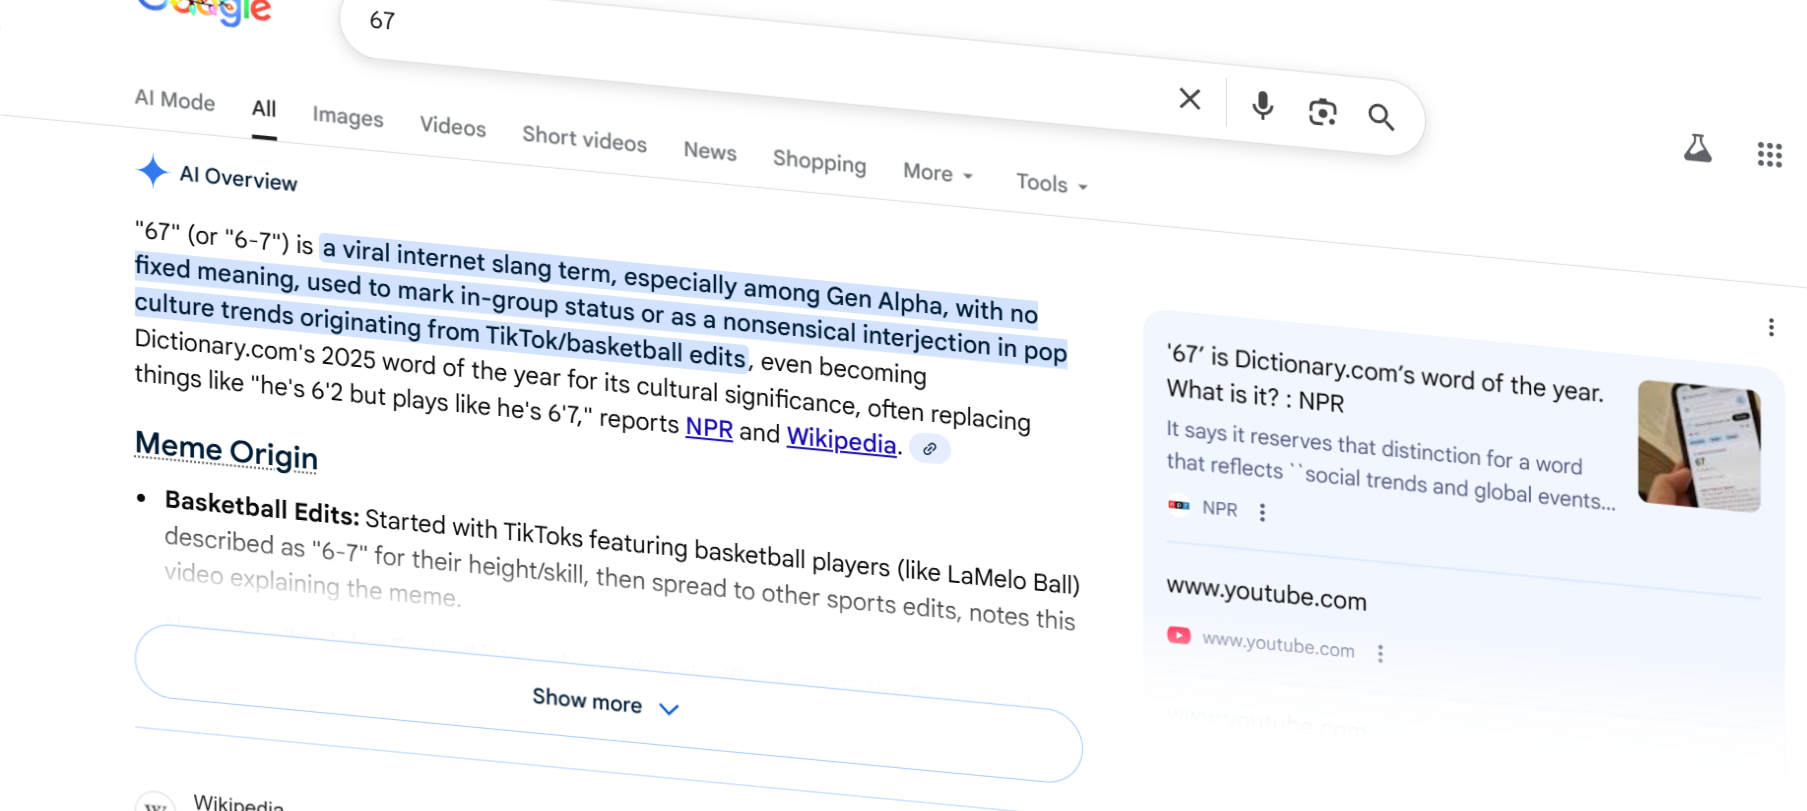Click the link chip after Wikipedia

coord(930,449)
